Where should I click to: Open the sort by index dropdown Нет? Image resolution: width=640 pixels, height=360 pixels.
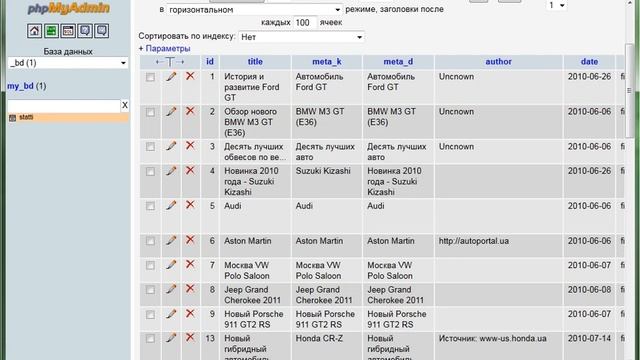click(301, 37)
